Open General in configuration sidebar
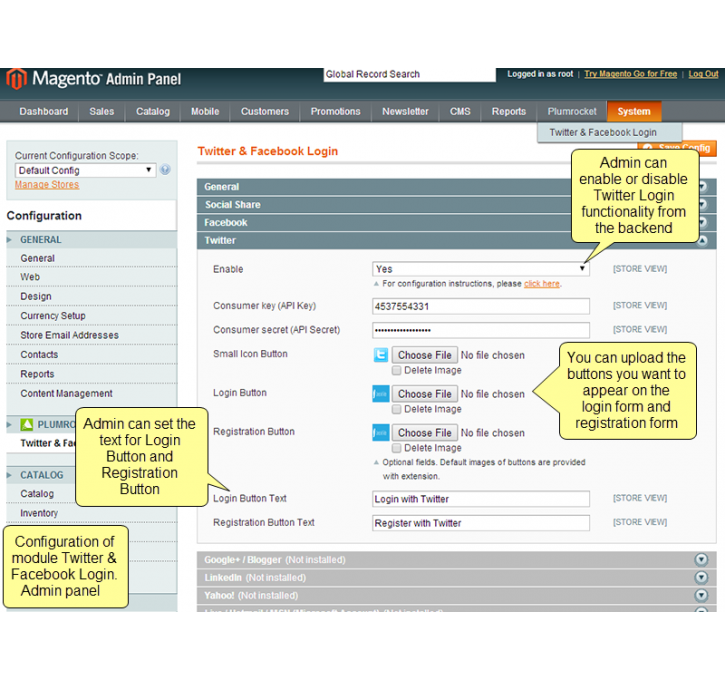The image size is (725, 680). pos(37,258)
